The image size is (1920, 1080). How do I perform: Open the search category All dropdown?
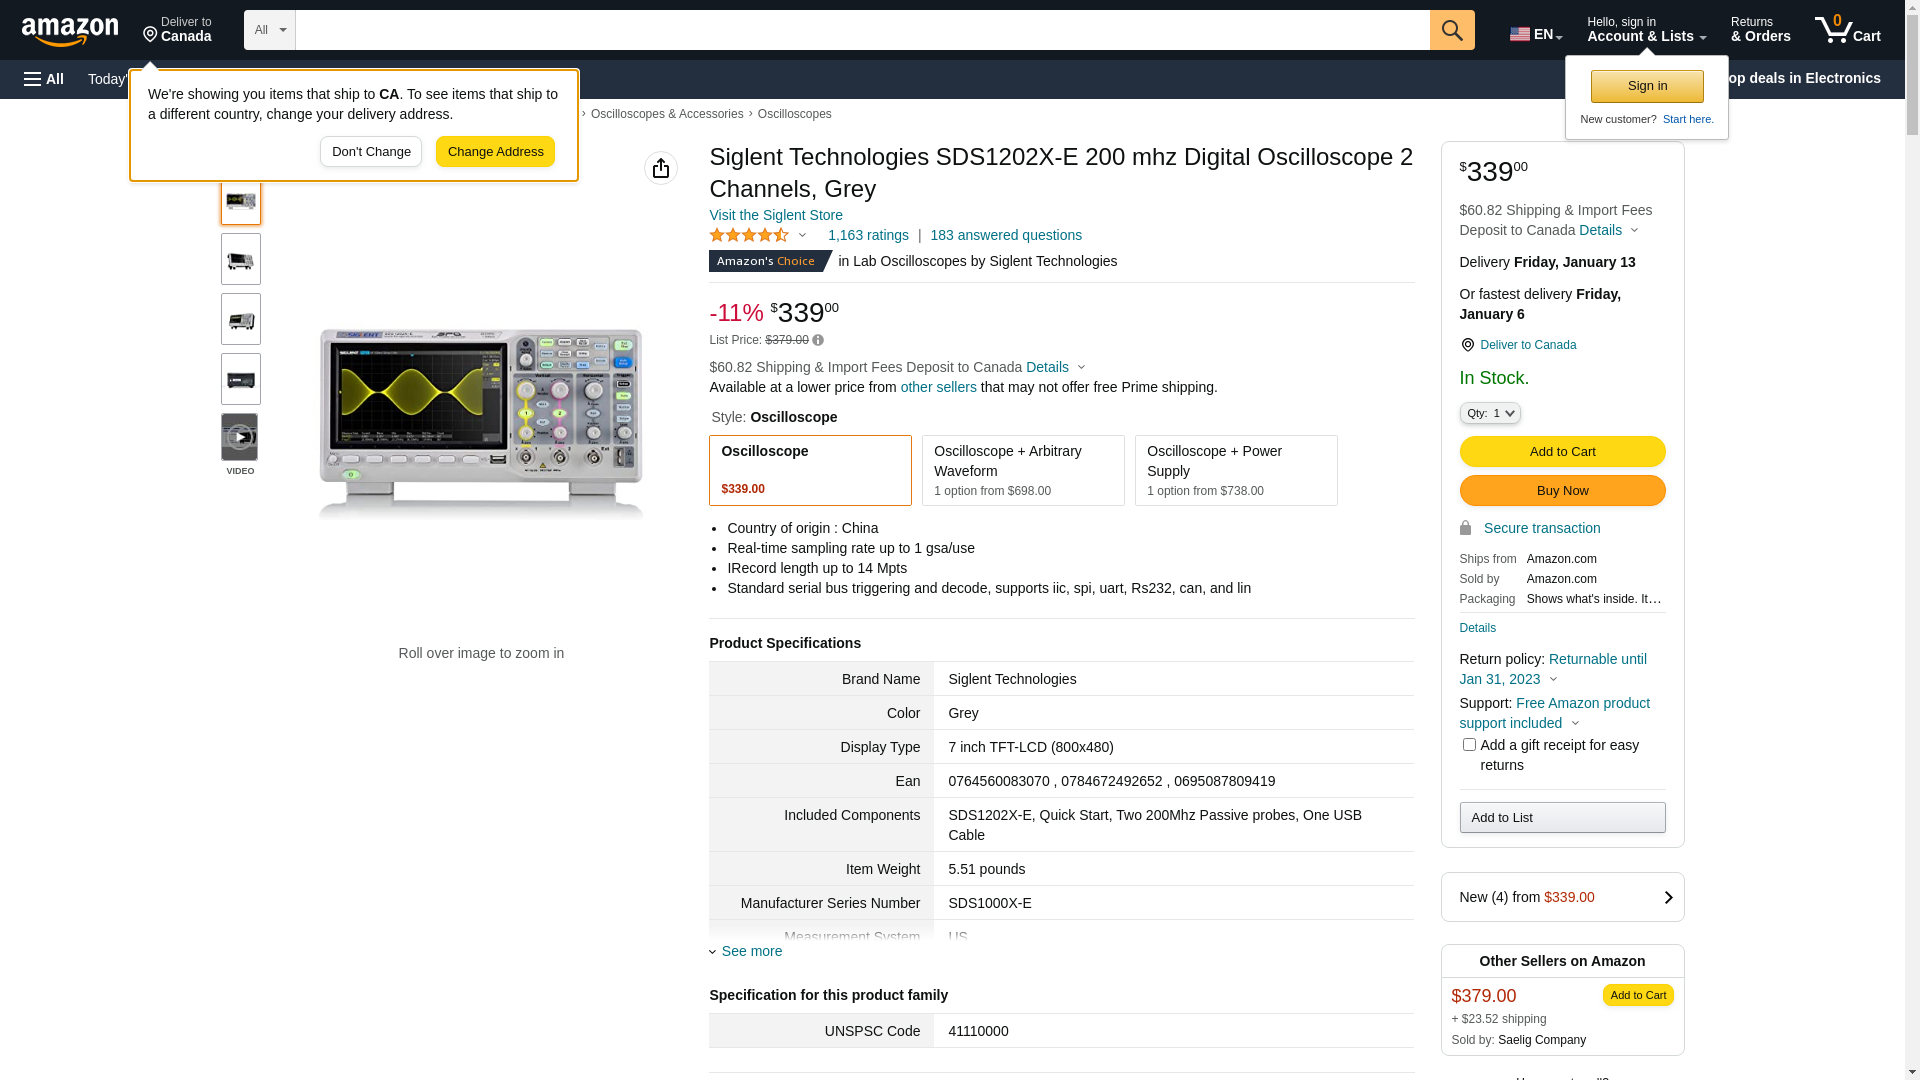point(269,30)
